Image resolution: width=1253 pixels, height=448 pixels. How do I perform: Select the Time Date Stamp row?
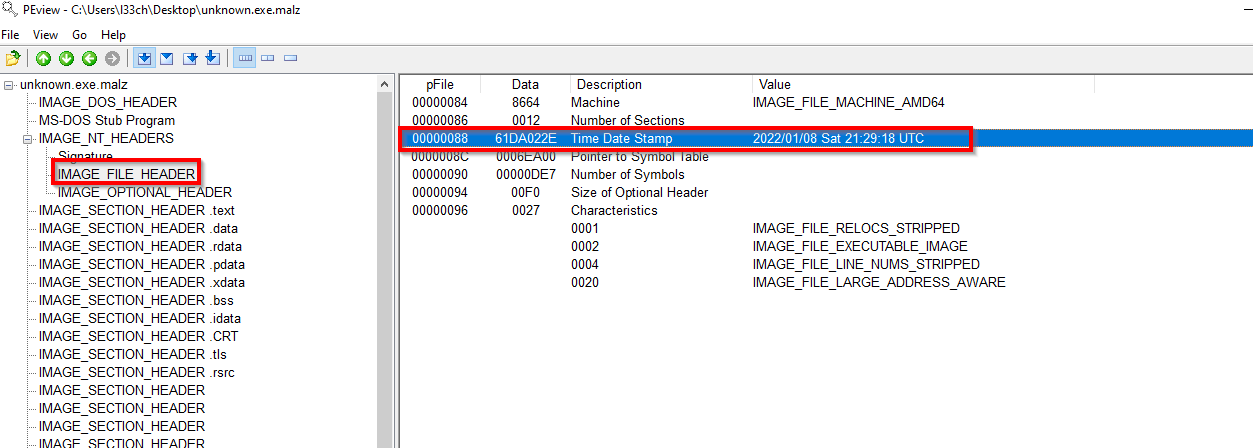click(x=825, y=138)
